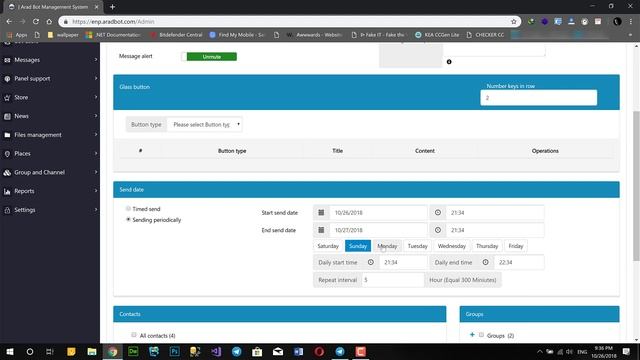The height and width of the screenshot is (360, 640).
Task: Open the CHECKER CC bookmark
Action: [x=485, y=35]
